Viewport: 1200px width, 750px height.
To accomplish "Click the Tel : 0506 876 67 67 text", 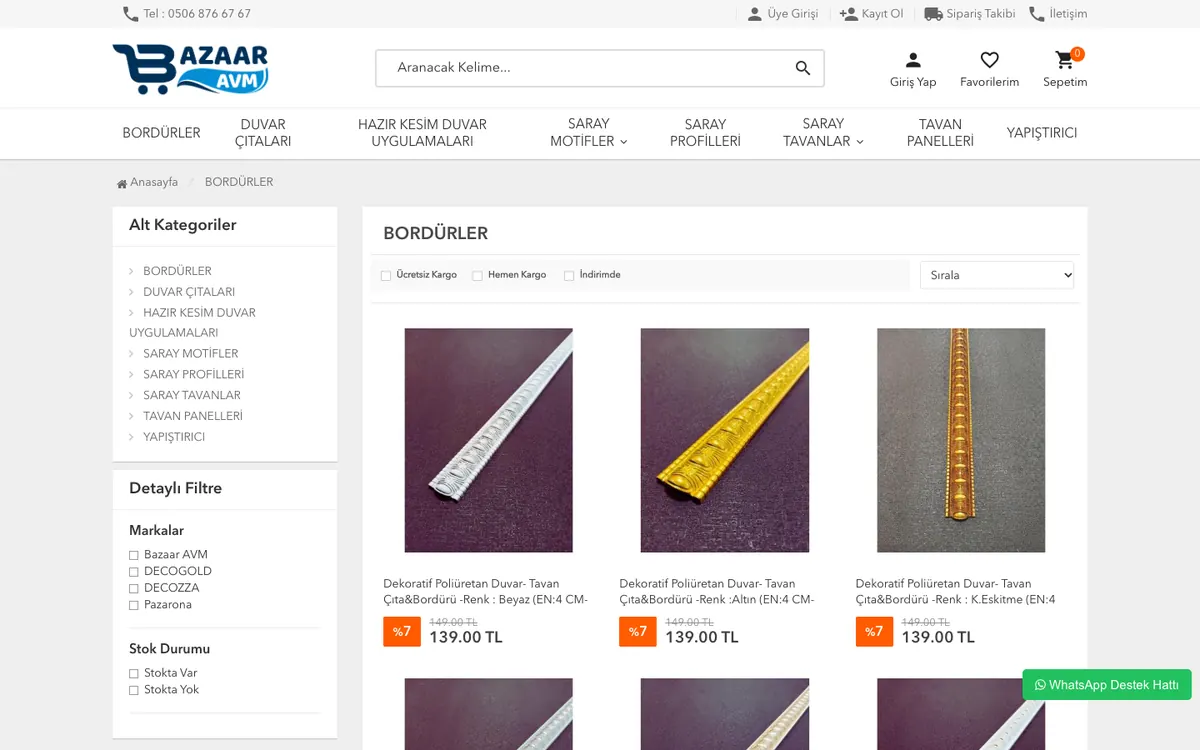I will pyautogui.click(x=197, y=14).
